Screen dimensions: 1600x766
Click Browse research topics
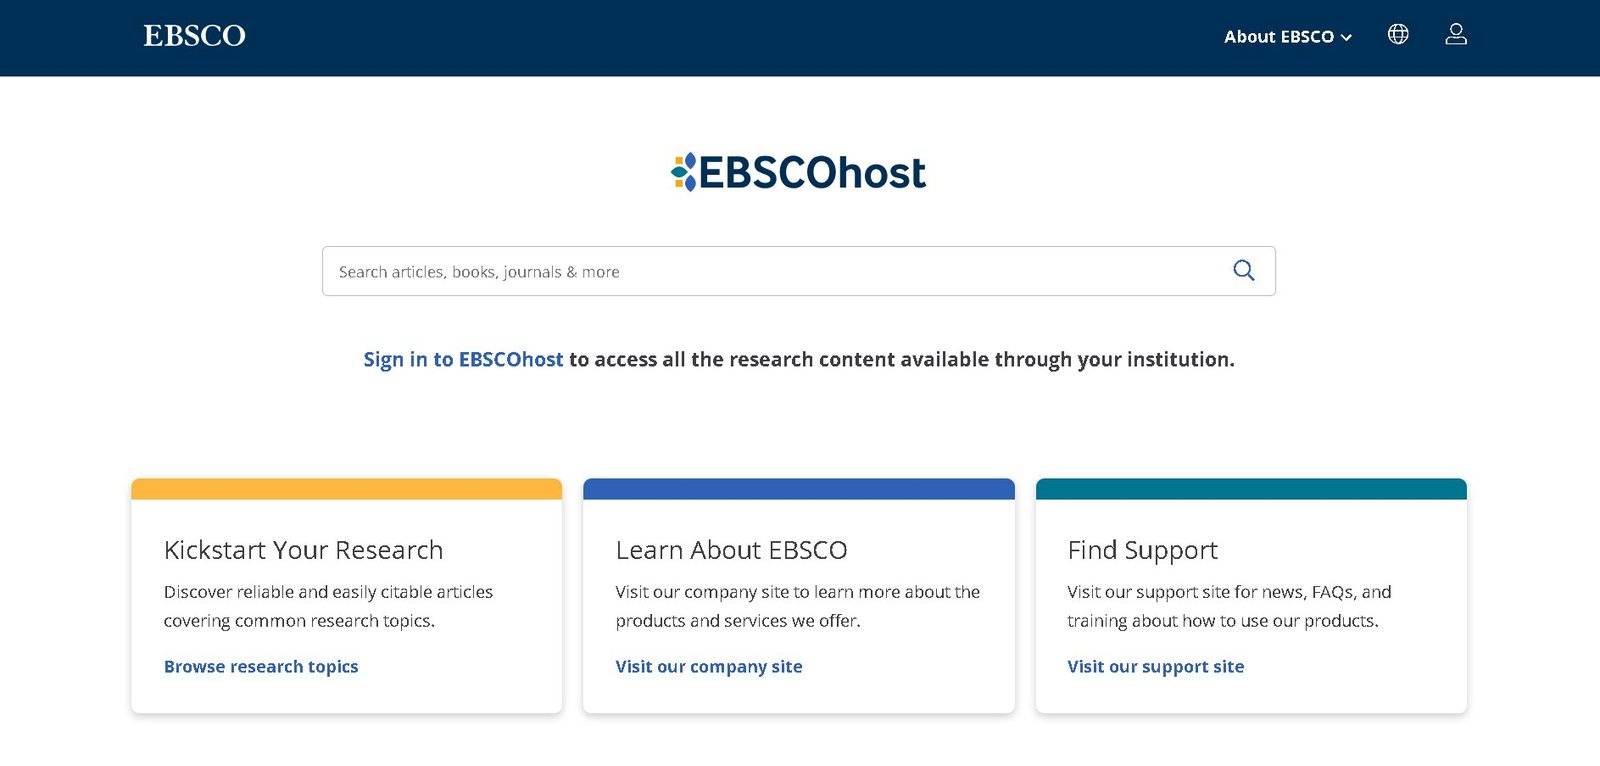coord(261,666)
